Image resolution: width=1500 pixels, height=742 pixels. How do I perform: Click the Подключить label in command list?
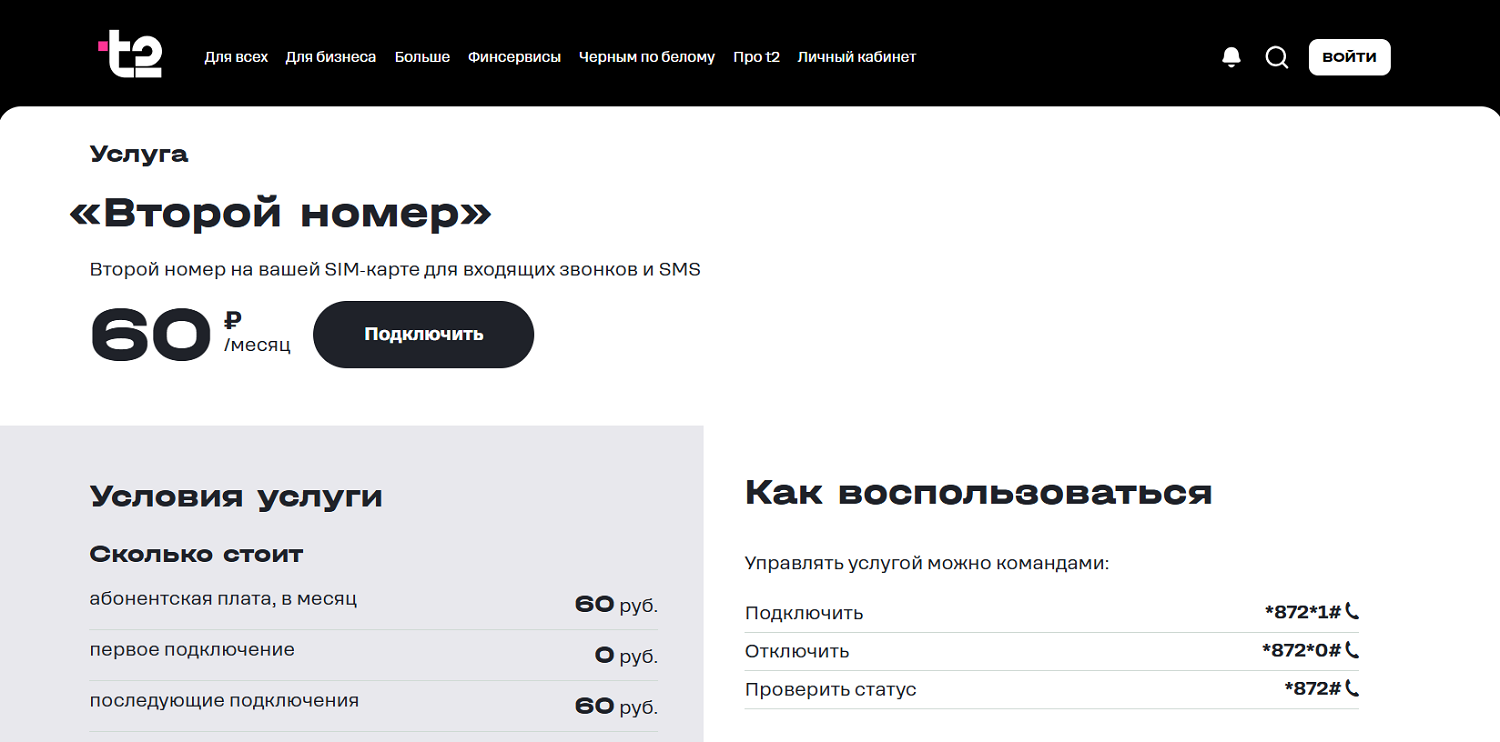(804, 613)
